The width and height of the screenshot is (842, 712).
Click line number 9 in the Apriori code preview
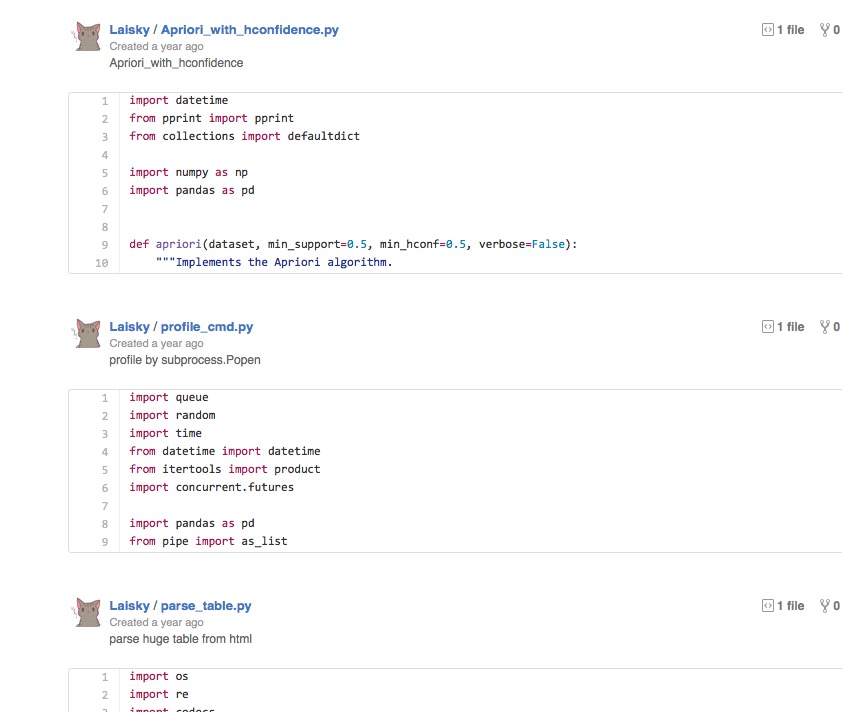[104, 245]
